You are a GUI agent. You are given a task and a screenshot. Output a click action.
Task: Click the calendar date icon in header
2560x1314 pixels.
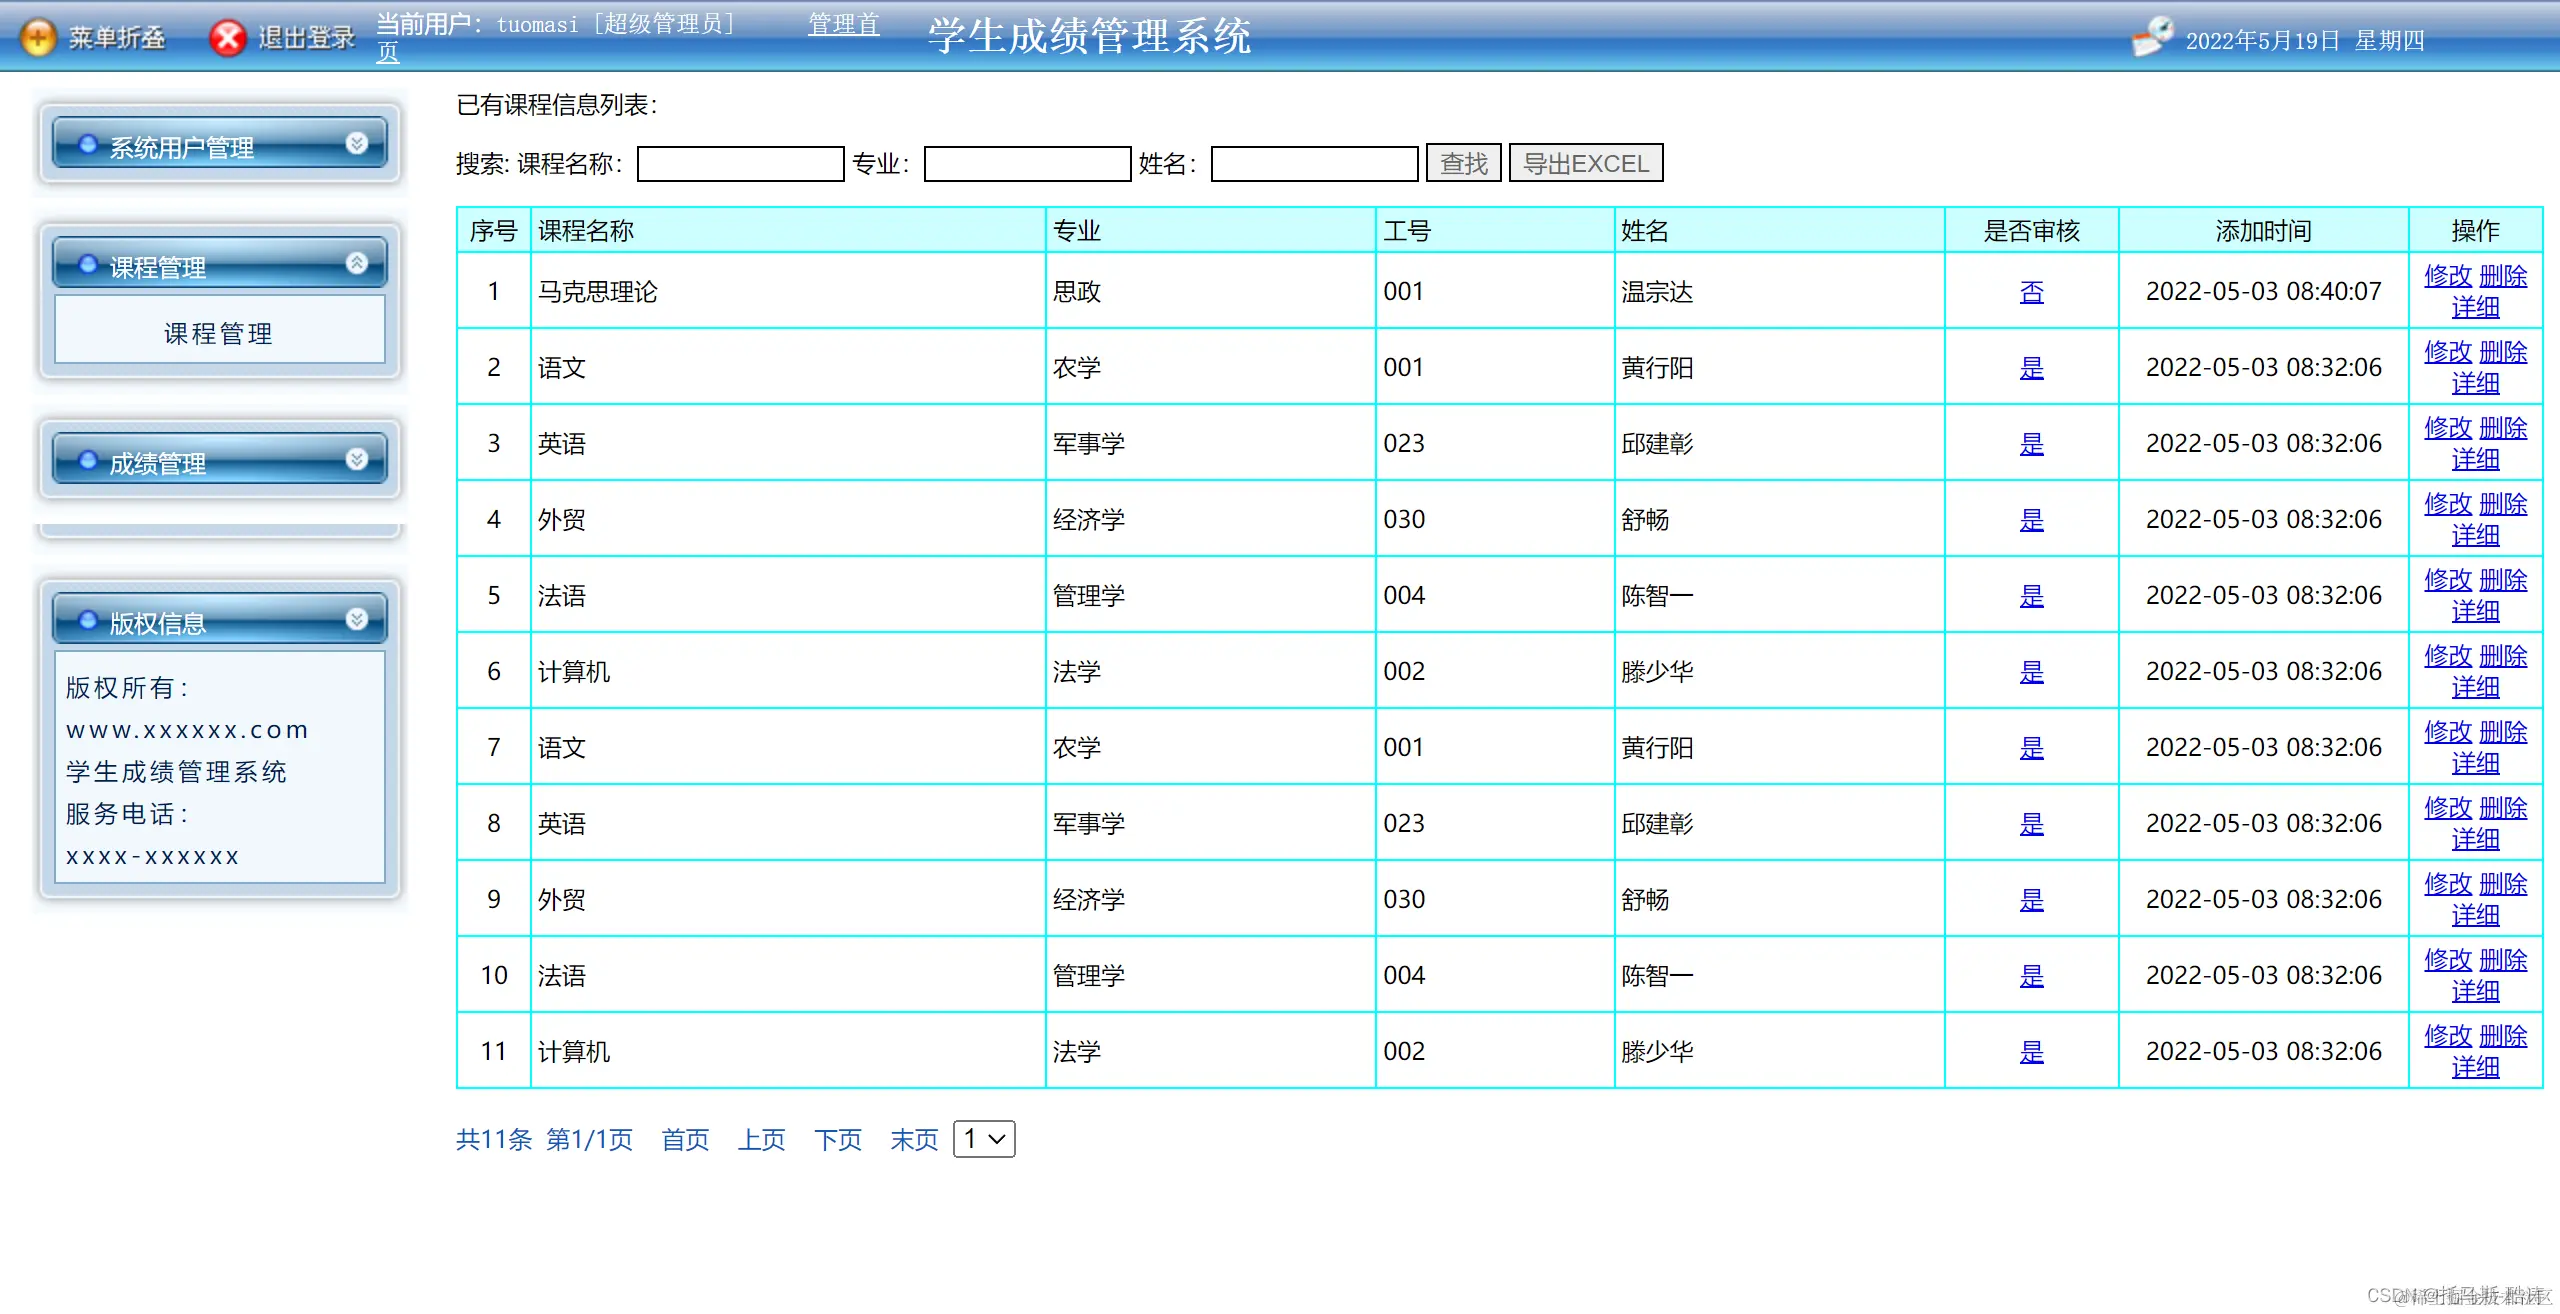pyautogui.click(x=2152, y=38)
